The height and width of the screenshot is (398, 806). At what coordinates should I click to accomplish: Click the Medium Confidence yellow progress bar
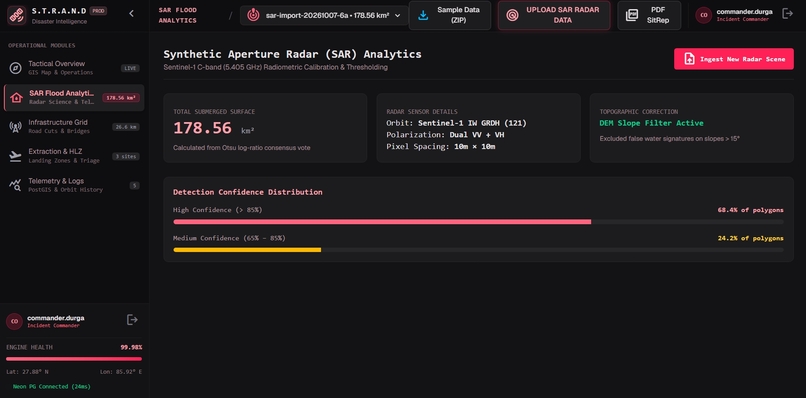pos(247,250)
